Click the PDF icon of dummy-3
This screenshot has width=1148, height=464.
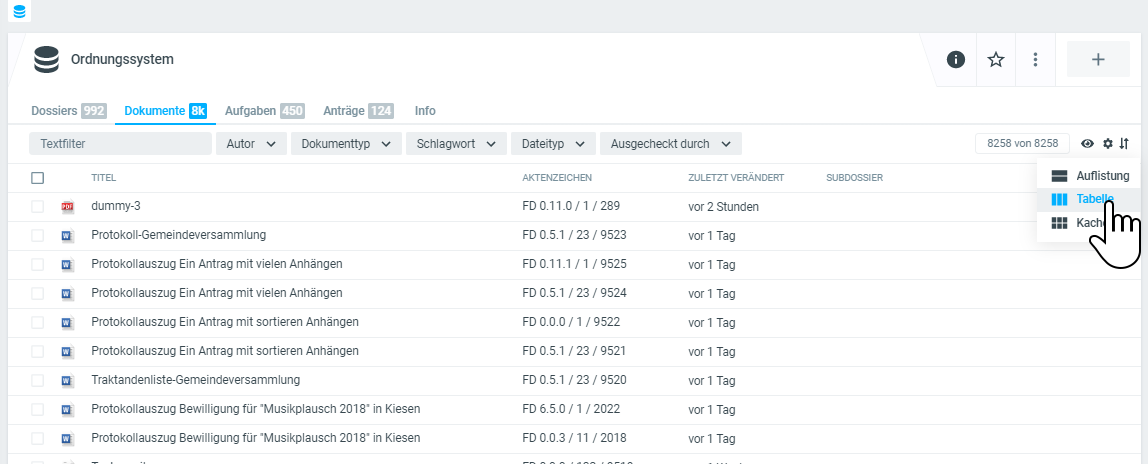tap(68, 207)
